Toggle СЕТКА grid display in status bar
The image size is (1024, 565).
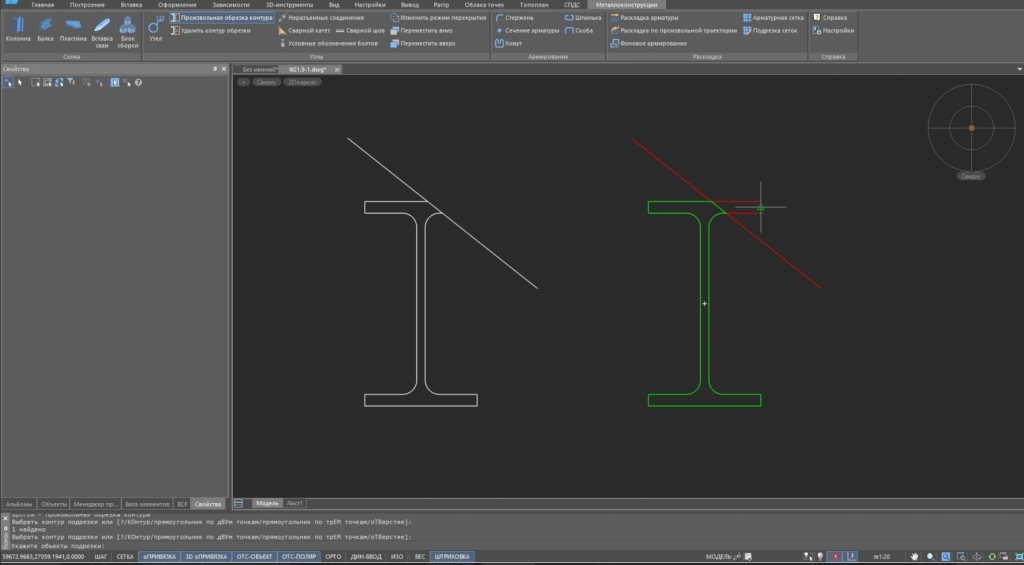tap(125, 556)
